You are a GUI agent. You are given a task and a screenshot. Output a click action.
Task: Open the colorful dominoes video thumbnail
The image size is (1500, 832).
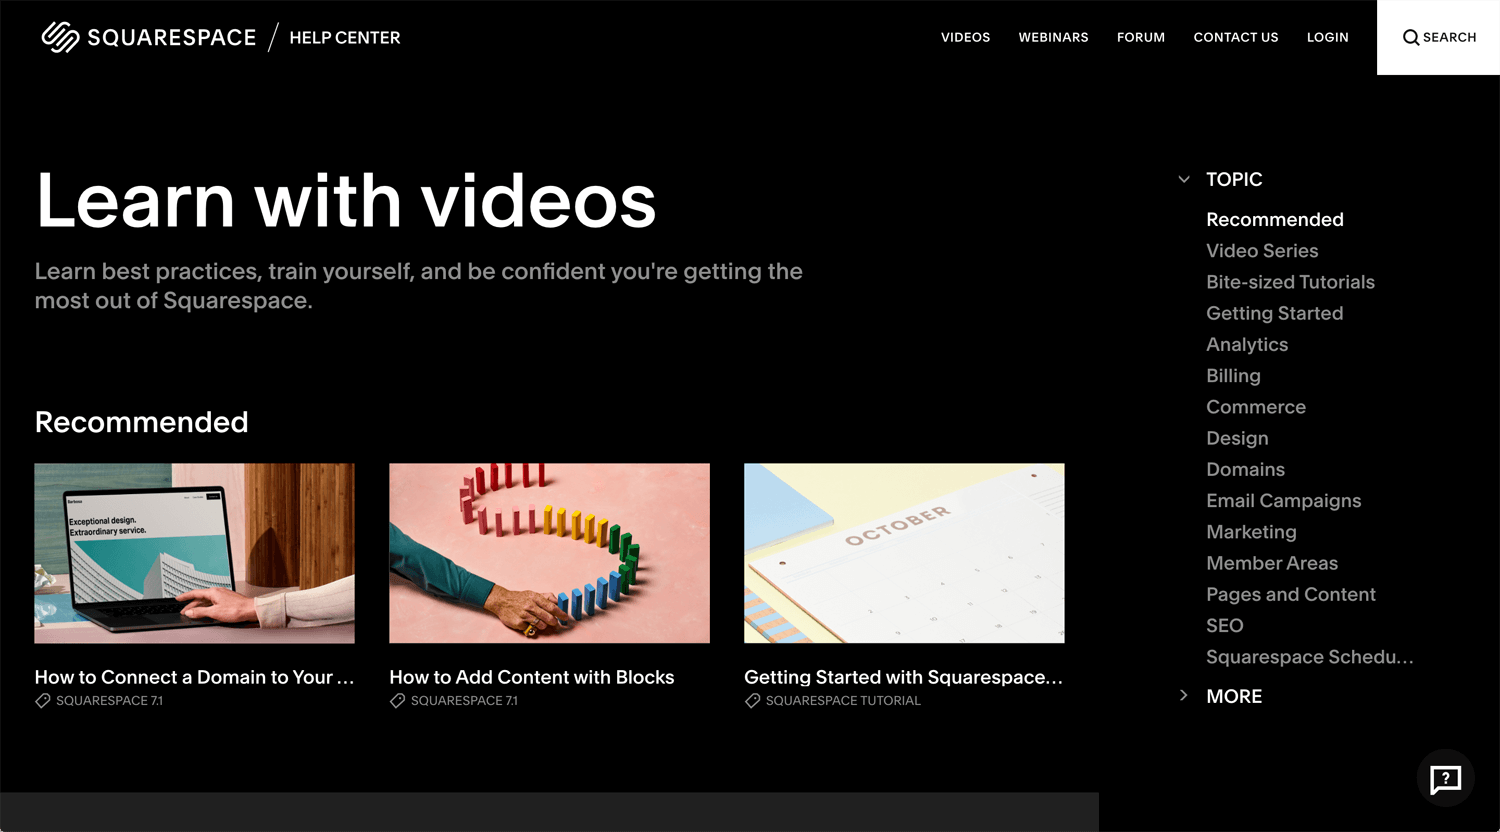pos(549,553)
